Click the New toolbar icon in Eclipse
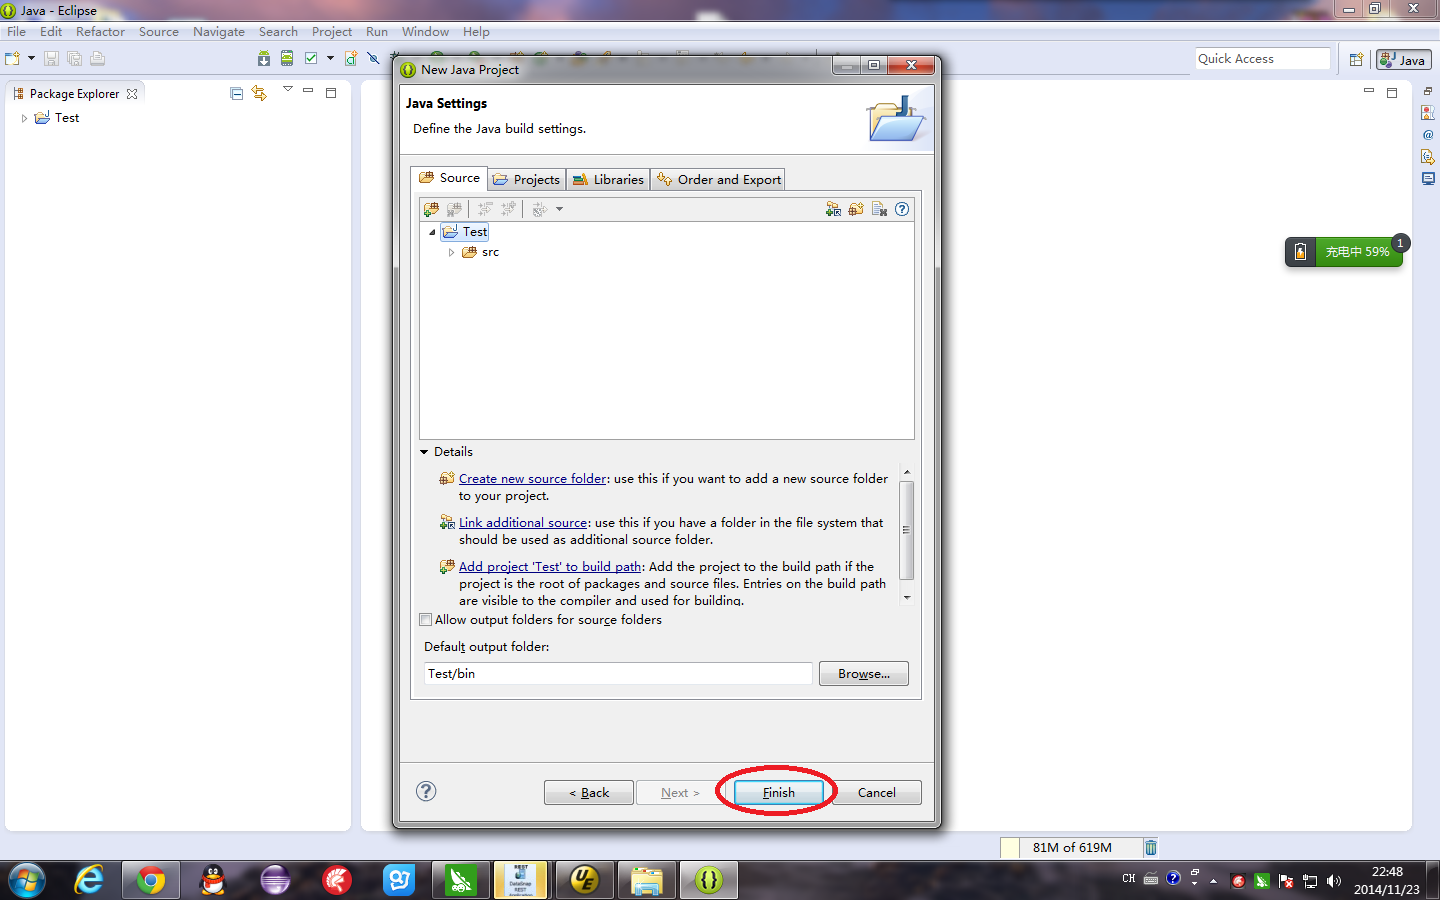The width and height of the screenshot is (1440, 900). click(13, 59)
